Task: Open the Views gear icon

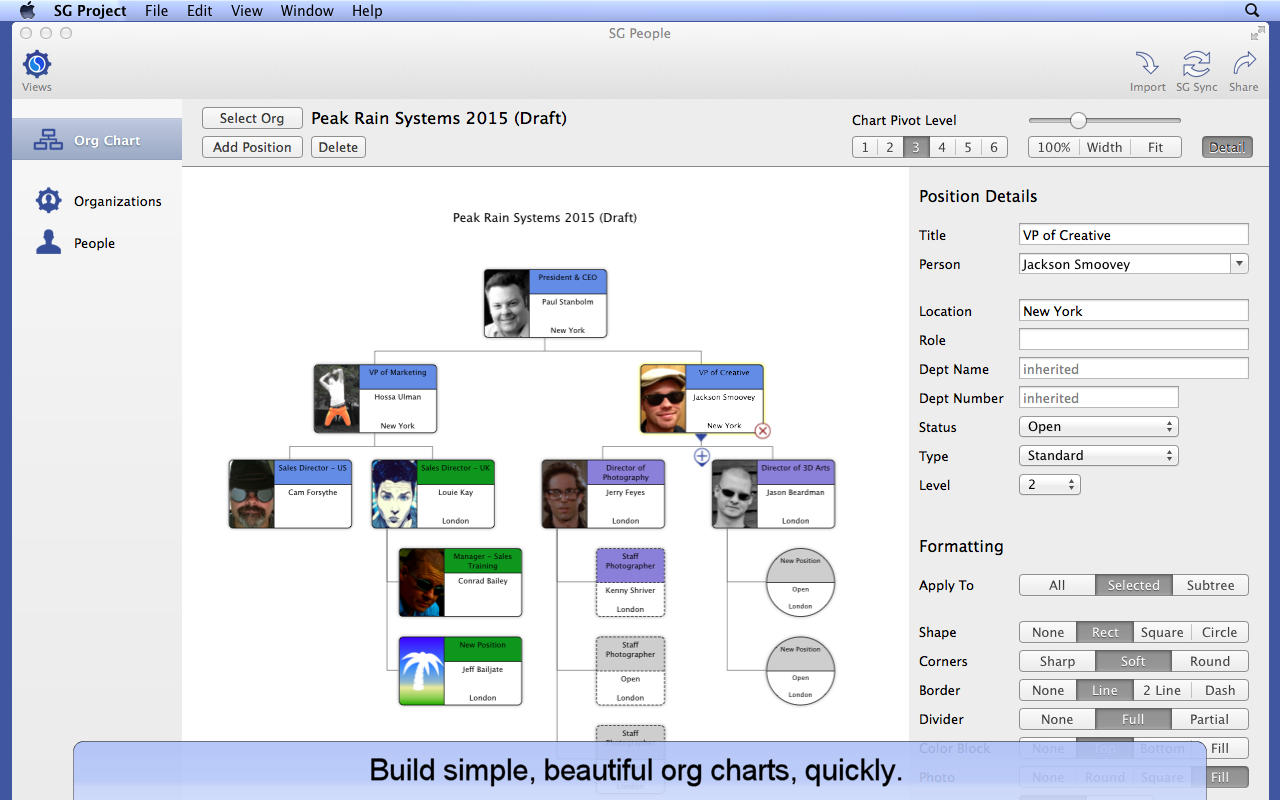Action: coord(37,66)
